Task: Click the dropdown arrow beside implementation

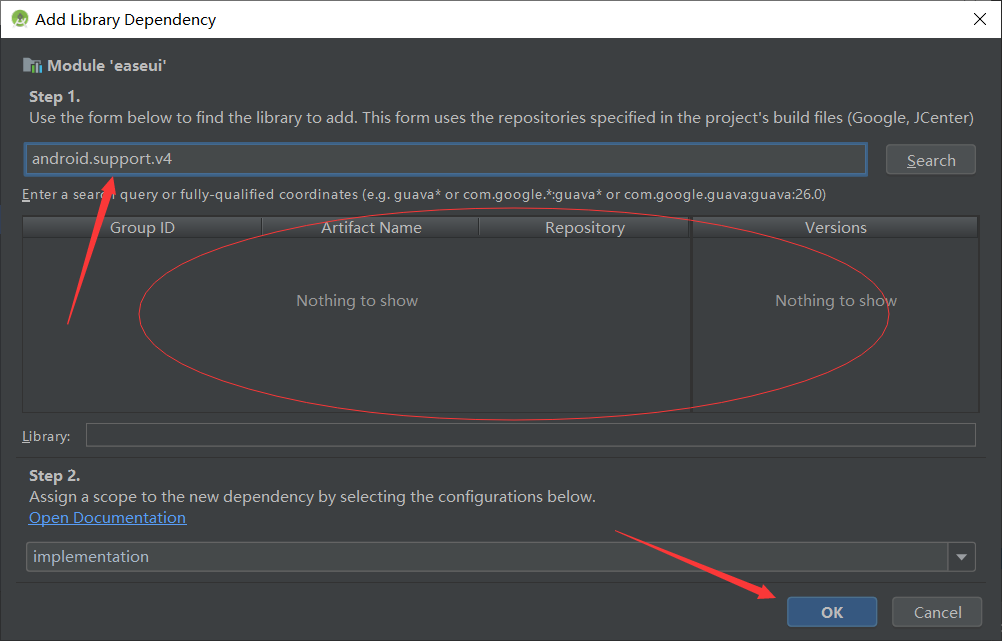Action: coord(960,556)
